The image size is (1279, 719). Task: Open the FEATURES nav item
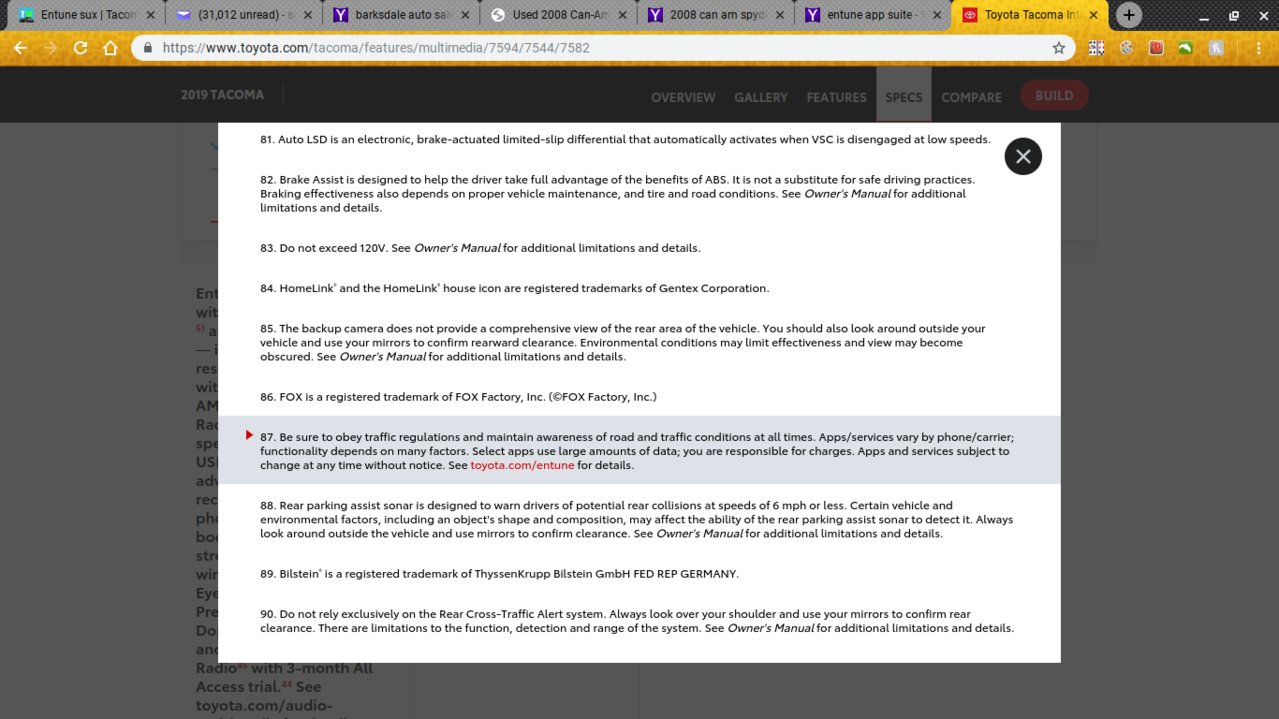[x=836, y=97]
